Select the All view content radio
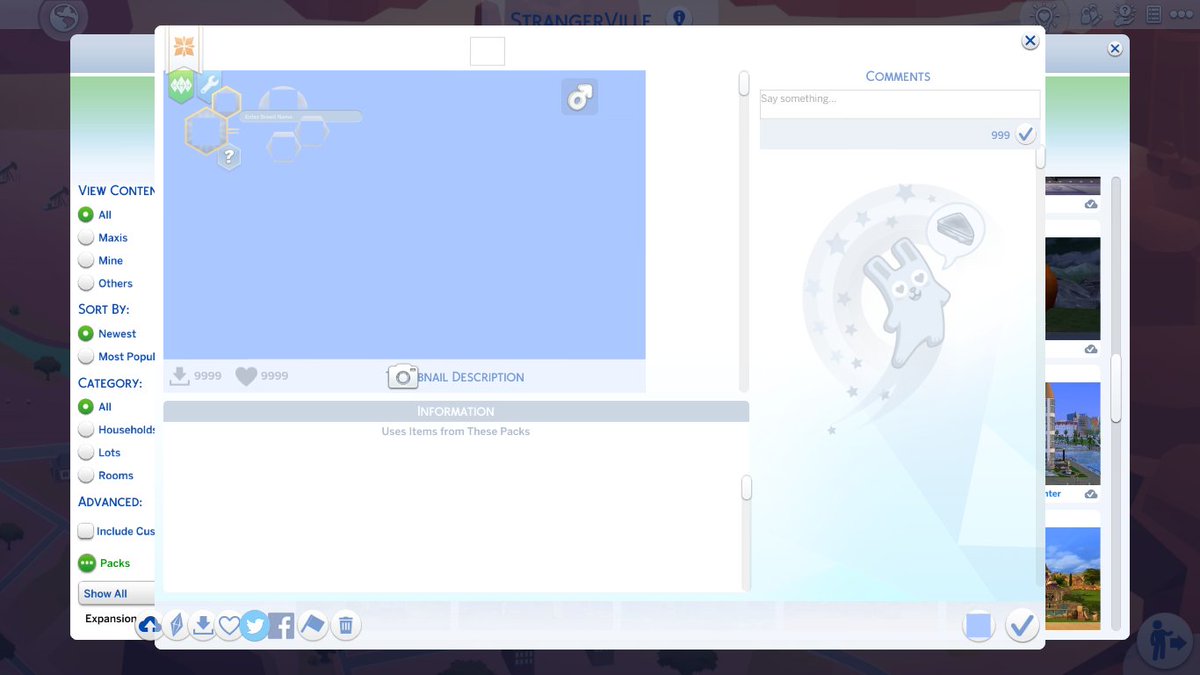Screen dimensions: 1200x675 (x=86, y=214)
